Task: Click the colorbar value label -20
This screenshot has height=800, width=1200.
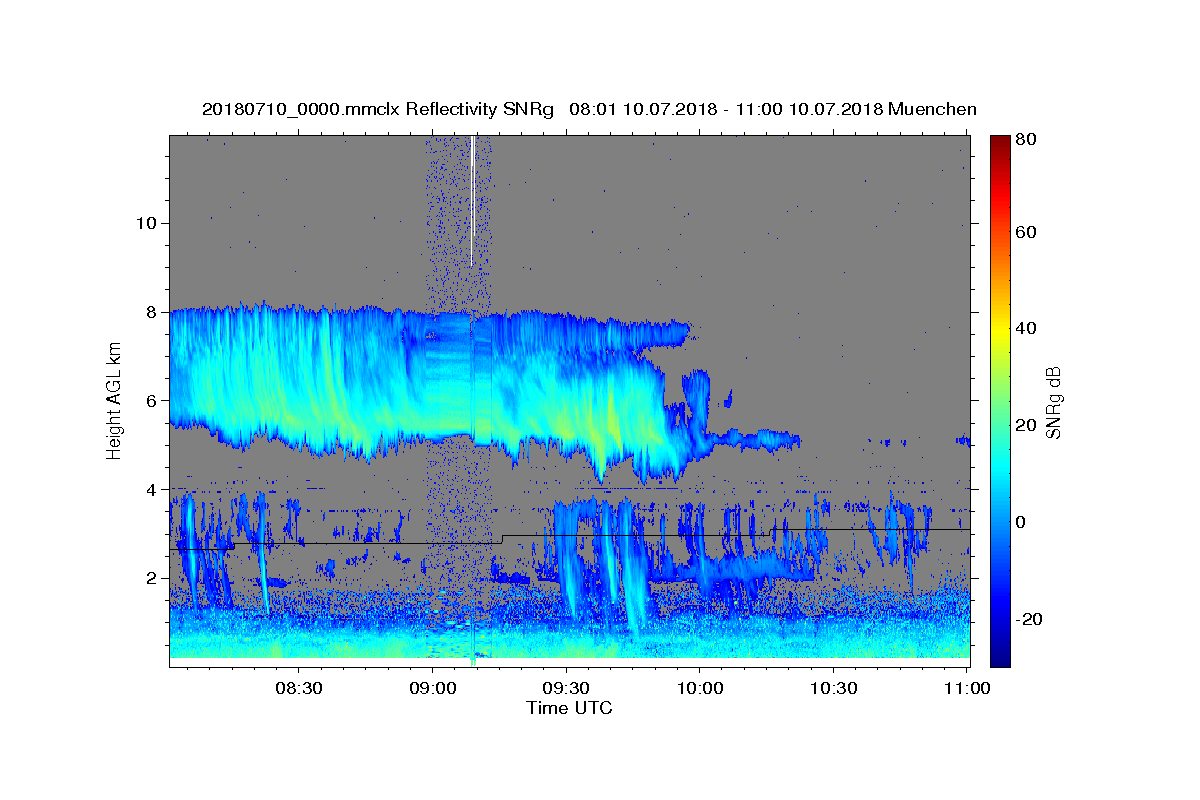Action: [x=1029, y=619]
